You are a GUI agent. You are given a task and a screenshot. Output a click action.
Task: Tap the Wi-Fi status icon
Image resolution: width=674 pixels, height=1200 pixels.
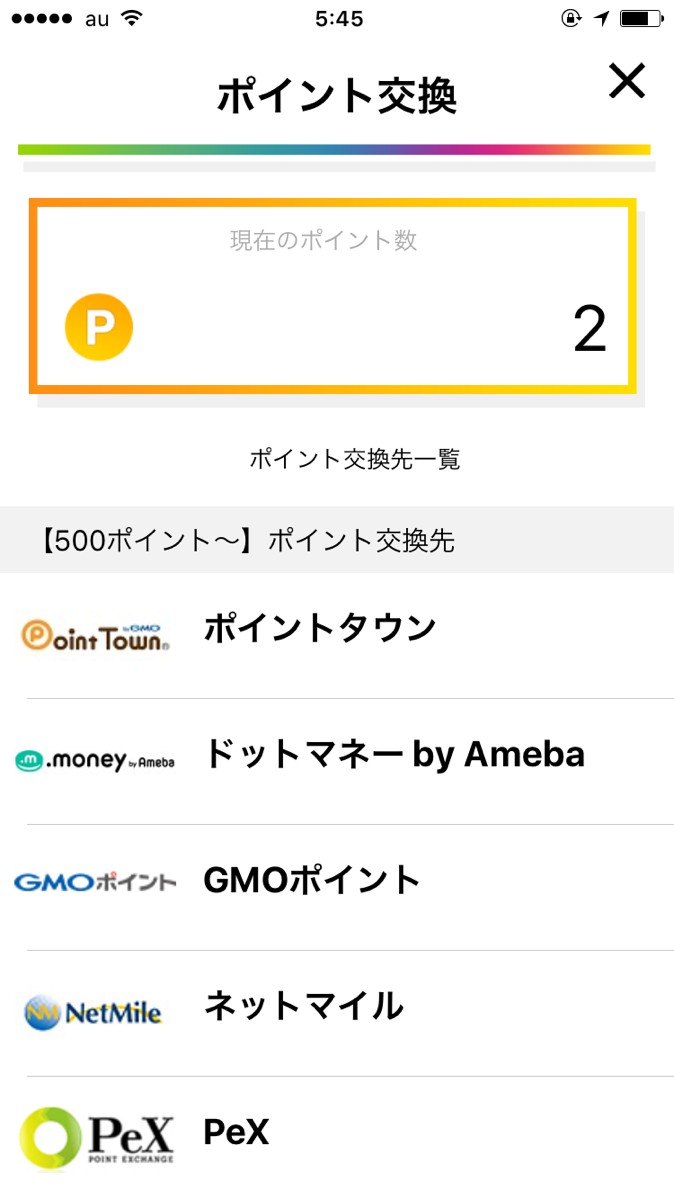click(x=130, y=19)
